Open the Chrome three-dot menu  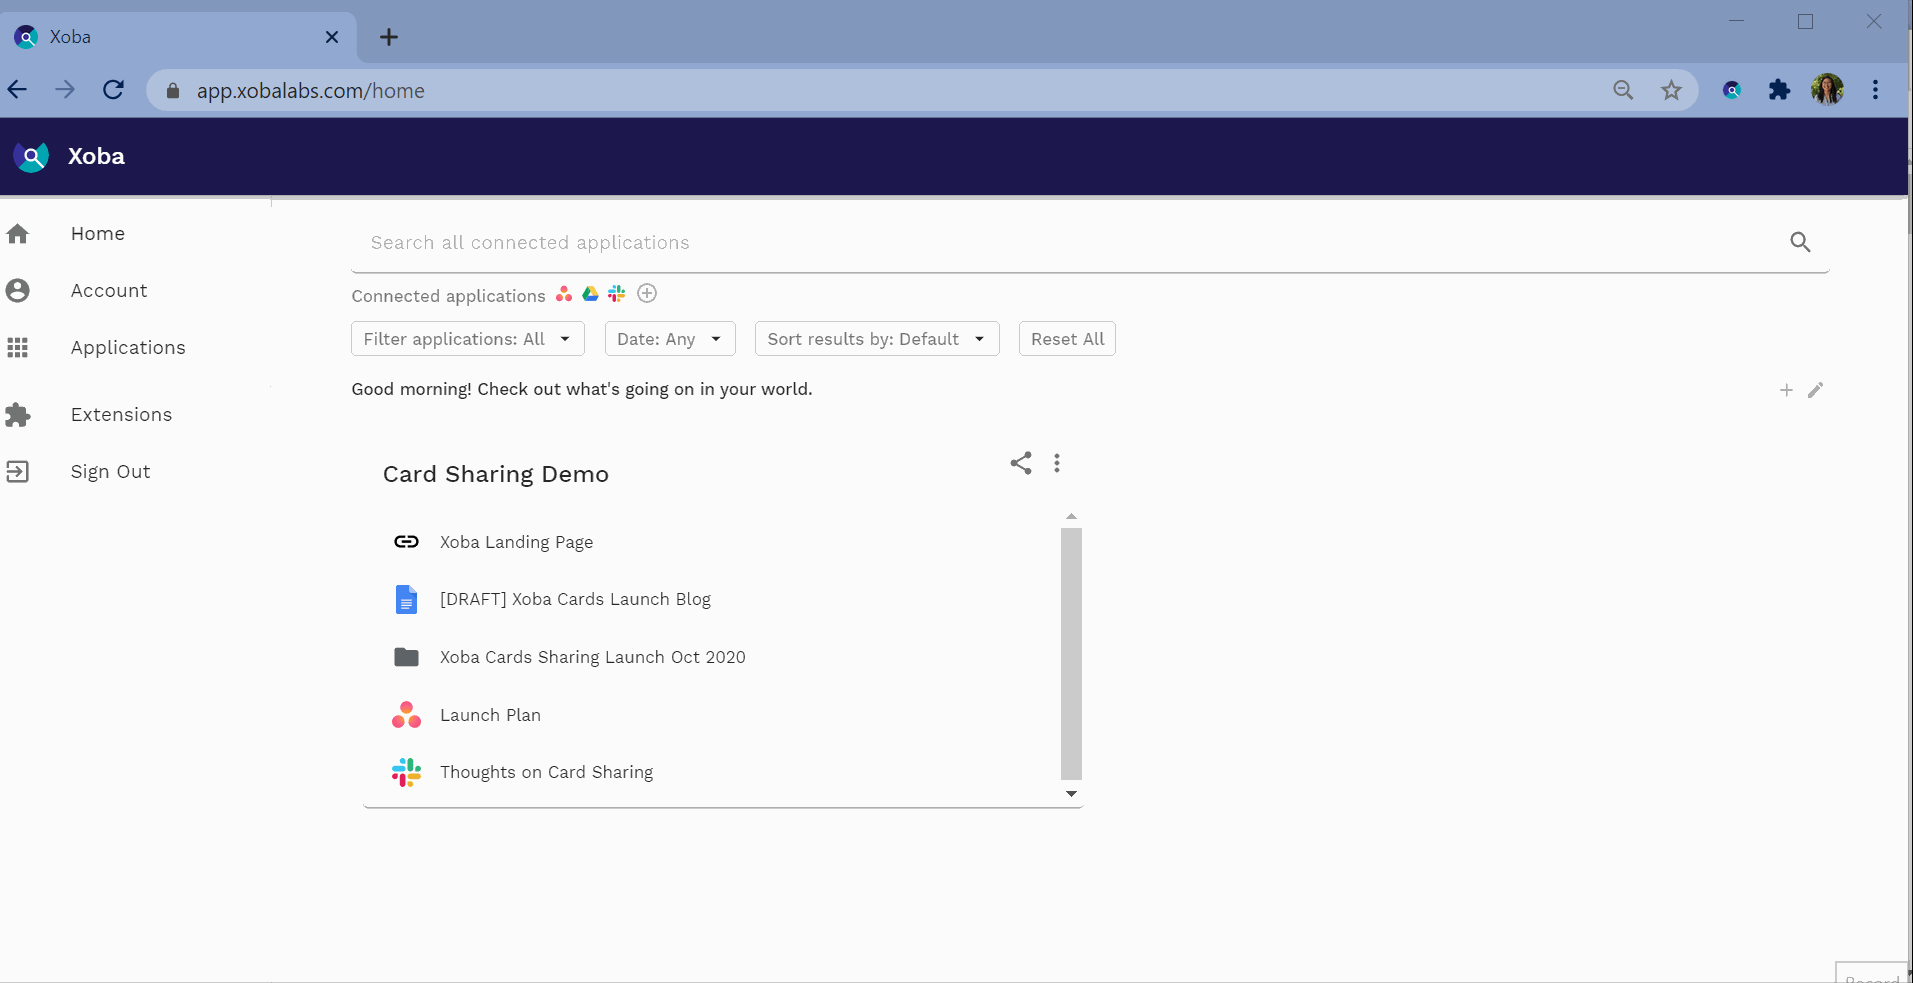(1875, 90)
